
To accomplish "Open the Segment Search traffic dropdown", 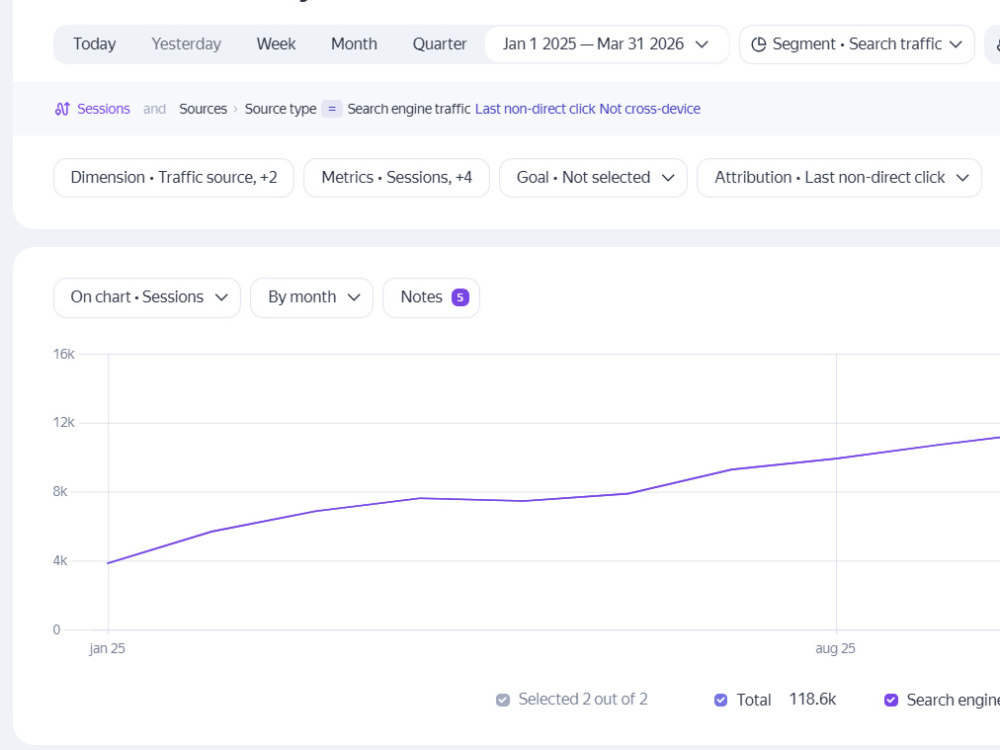I will [x=857, y=44].
